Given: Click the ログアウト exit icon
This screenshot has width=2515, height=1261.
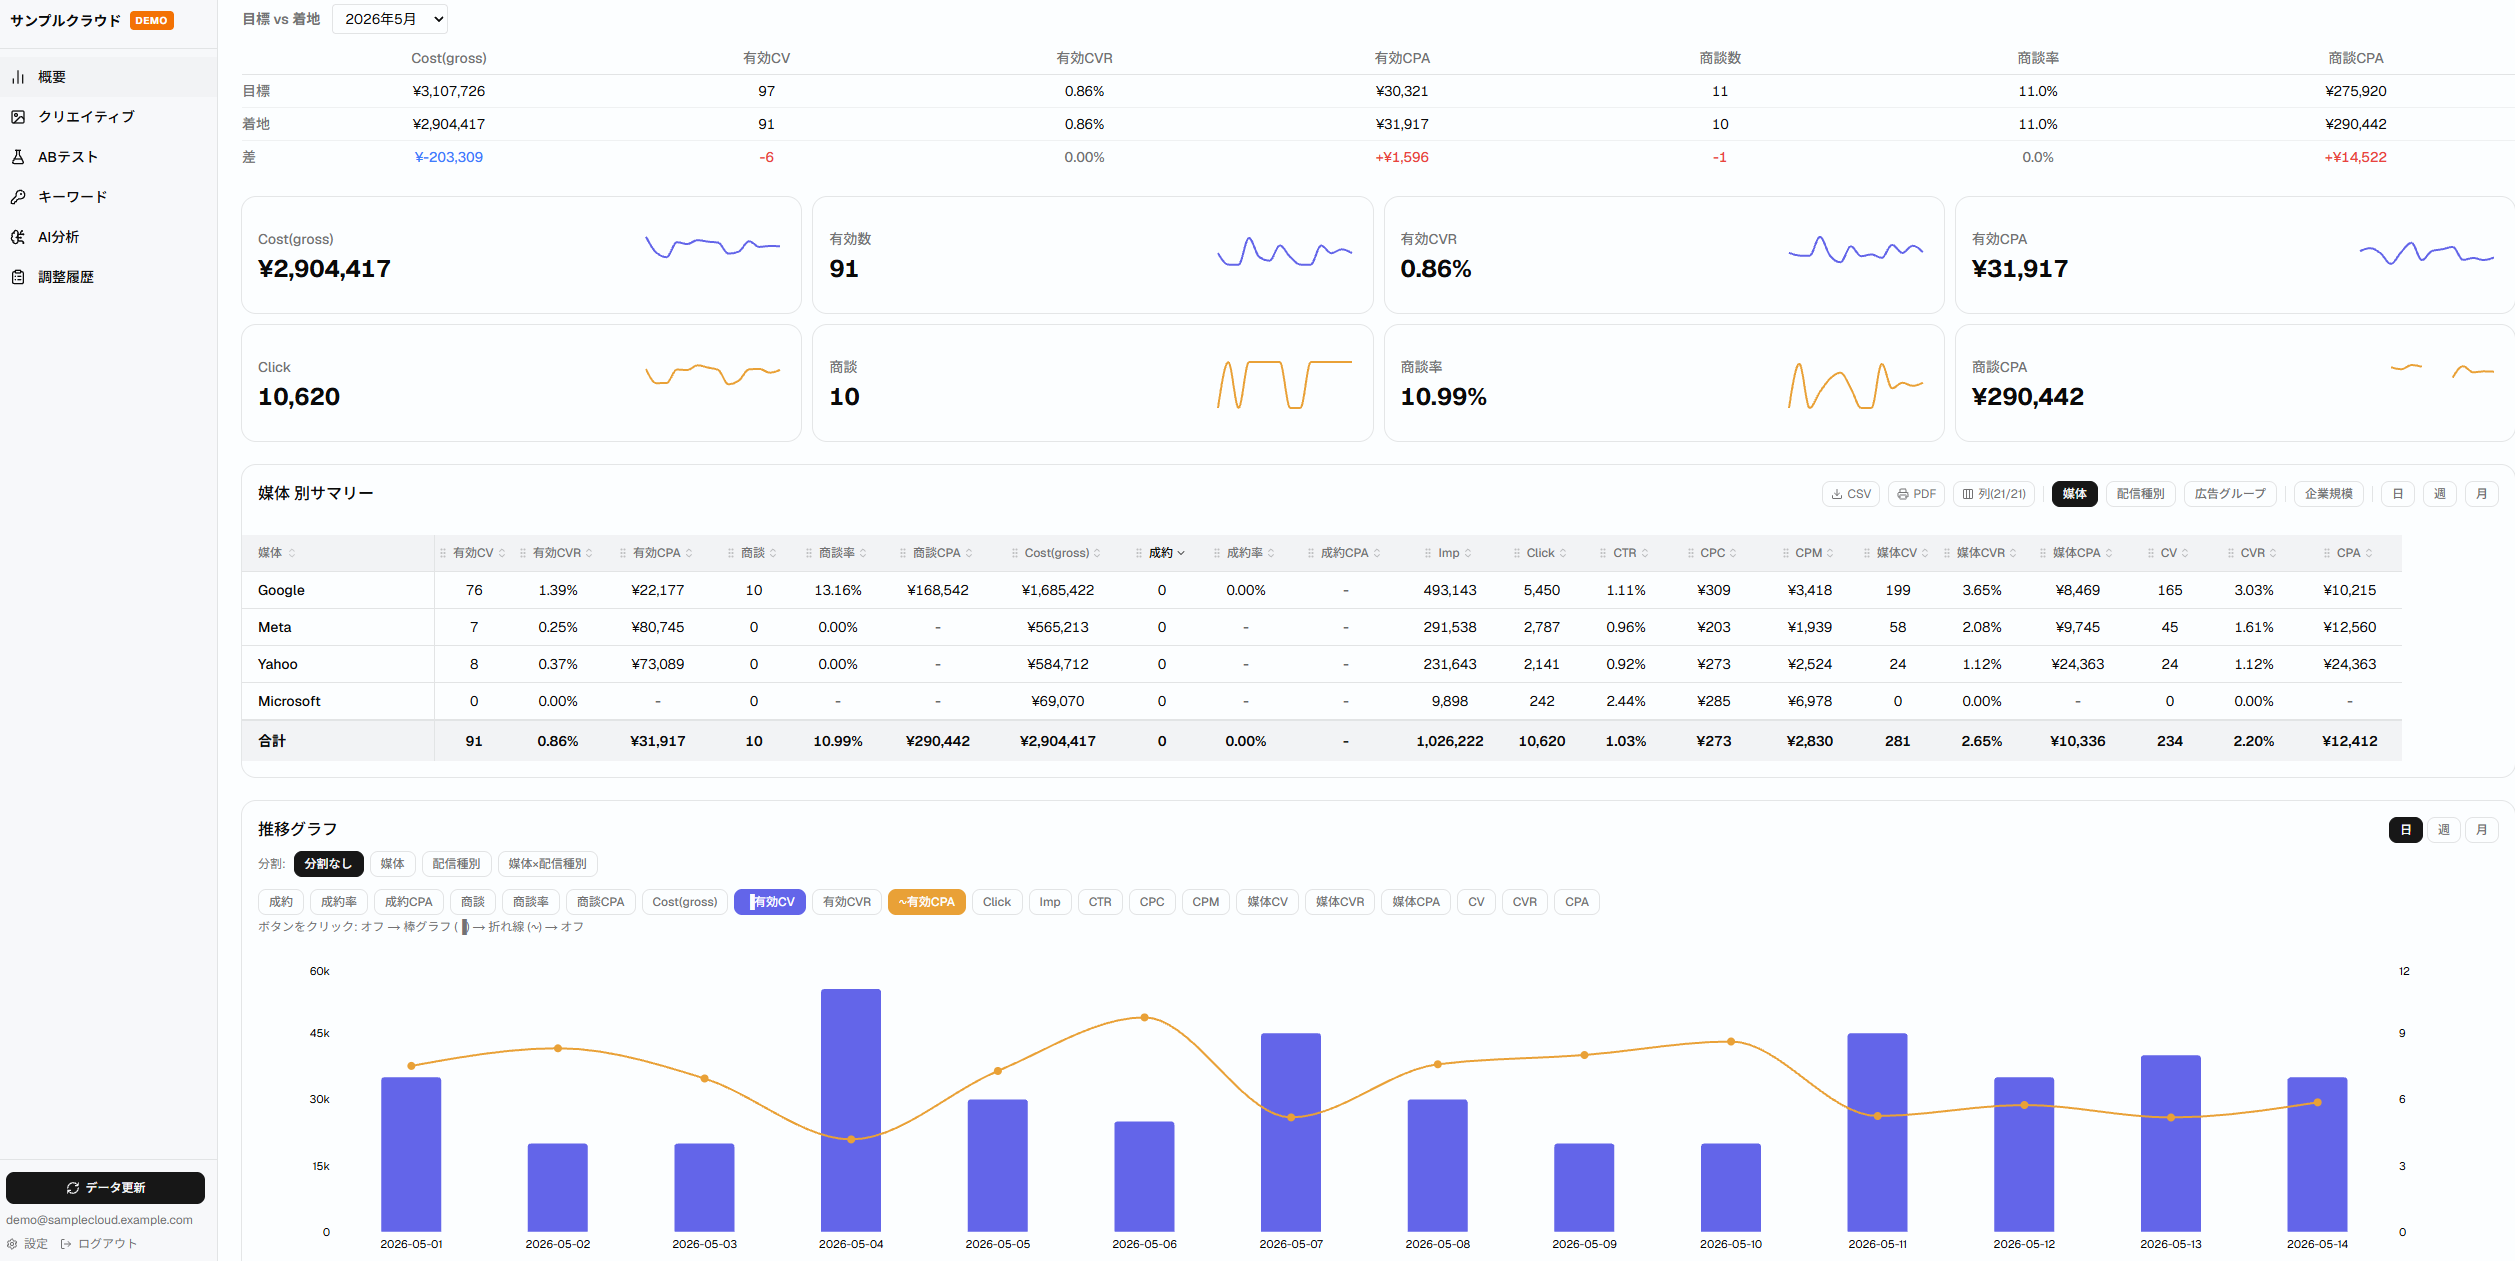Looking at the screenshot, I should [x=66, y=1244].
